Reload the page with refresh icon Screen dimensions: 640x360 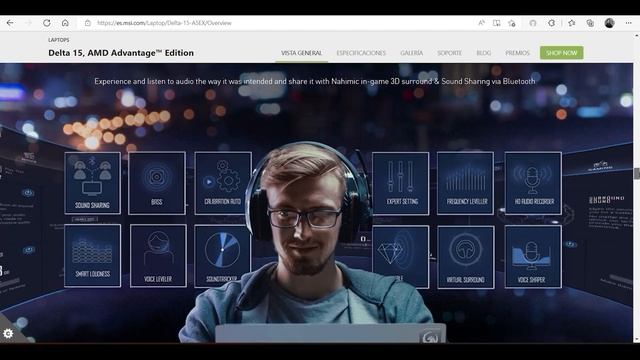(47, 23)
